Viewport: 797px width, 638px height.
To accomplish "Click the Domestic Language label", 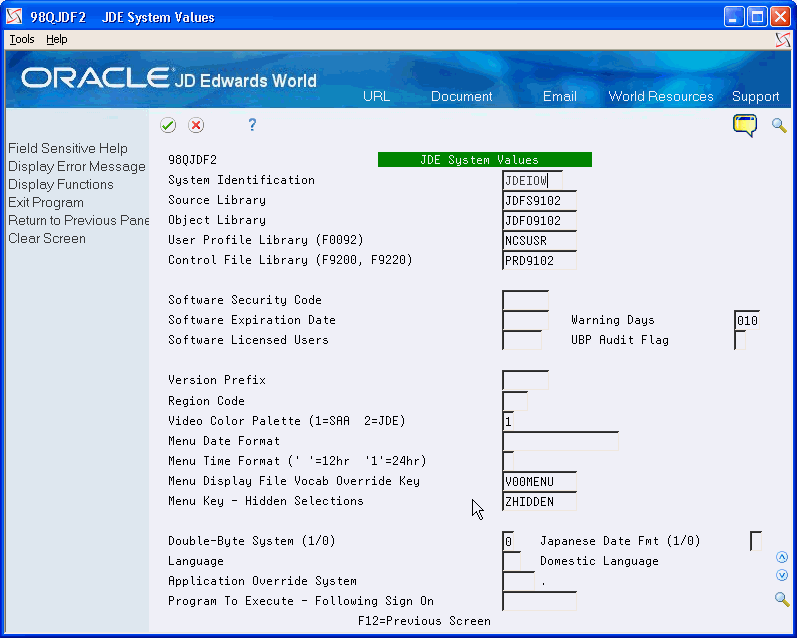I will tap(599, 561).
